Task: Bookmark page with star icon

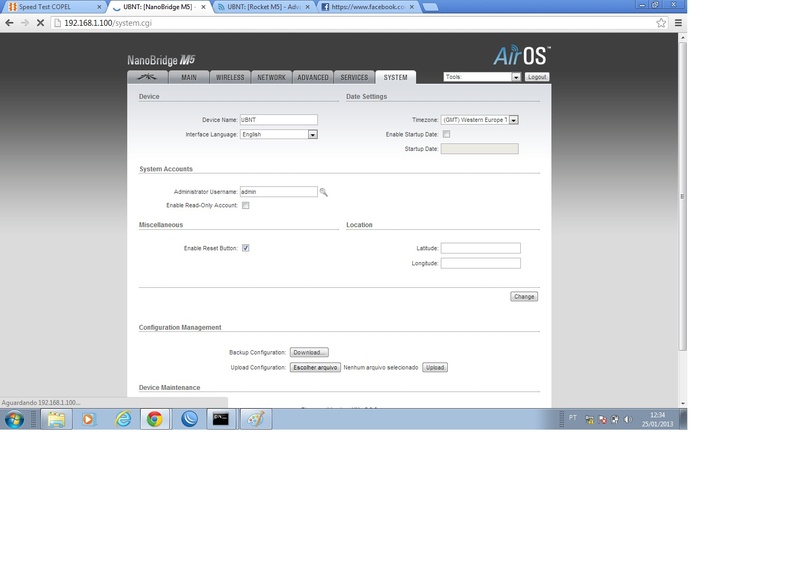Action: tap(661, 23)
